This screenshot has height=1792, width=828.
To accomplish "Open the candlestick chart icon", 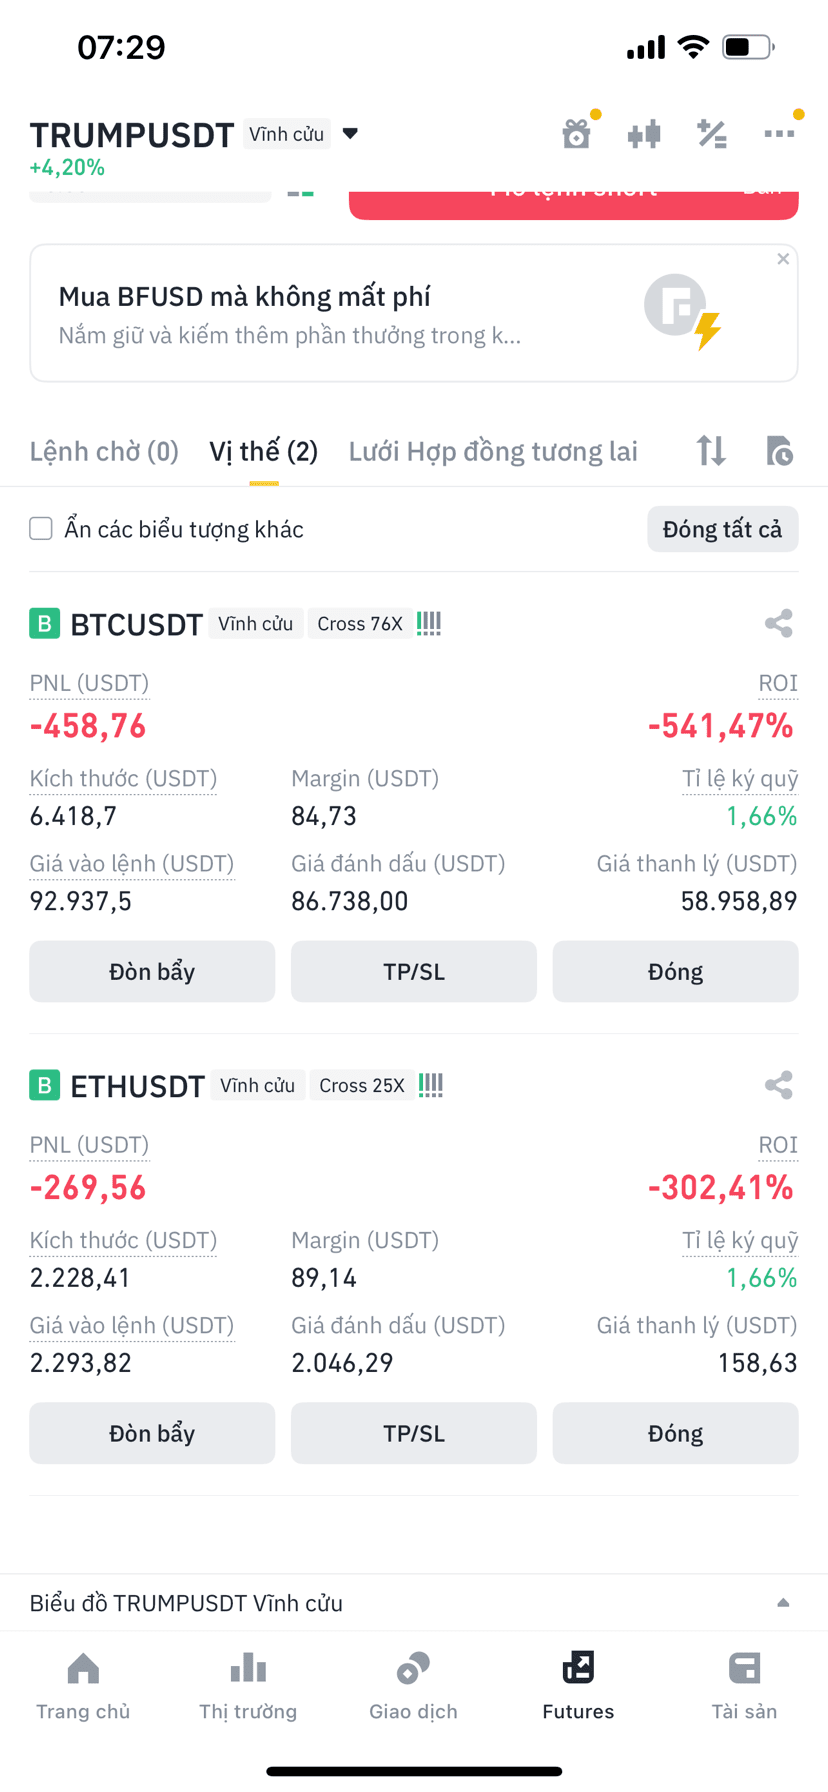I will [644, 133].
